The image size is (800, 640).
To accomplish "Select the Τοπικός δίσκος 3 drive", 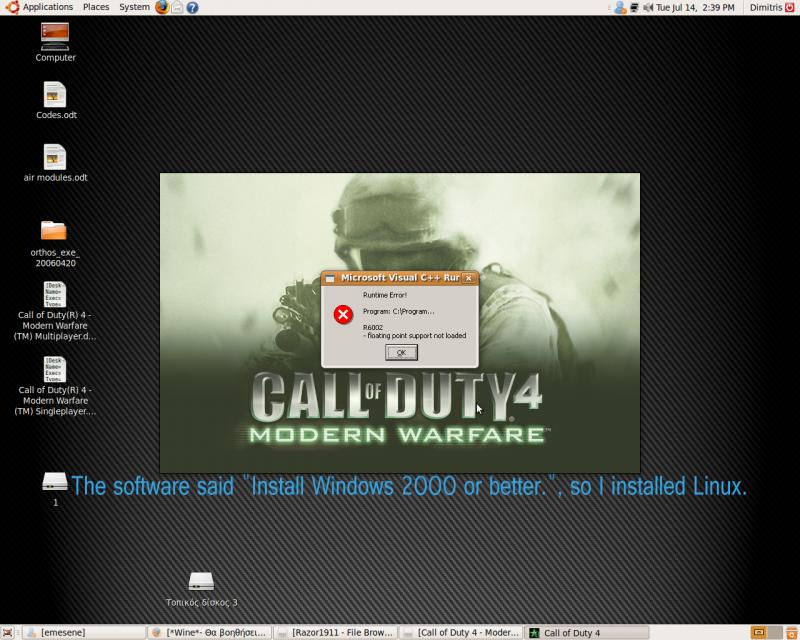I will coord(202,589).
